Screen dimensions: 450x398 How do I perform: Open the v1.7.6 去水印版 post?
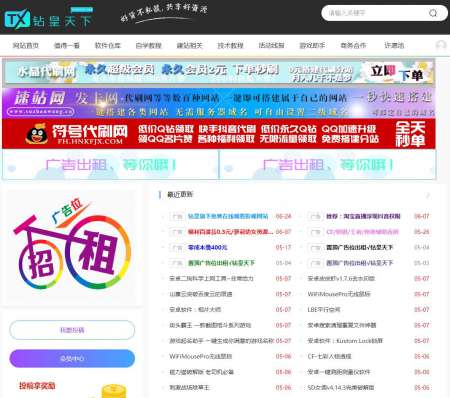pyautogui.click(x=341, y=278)
